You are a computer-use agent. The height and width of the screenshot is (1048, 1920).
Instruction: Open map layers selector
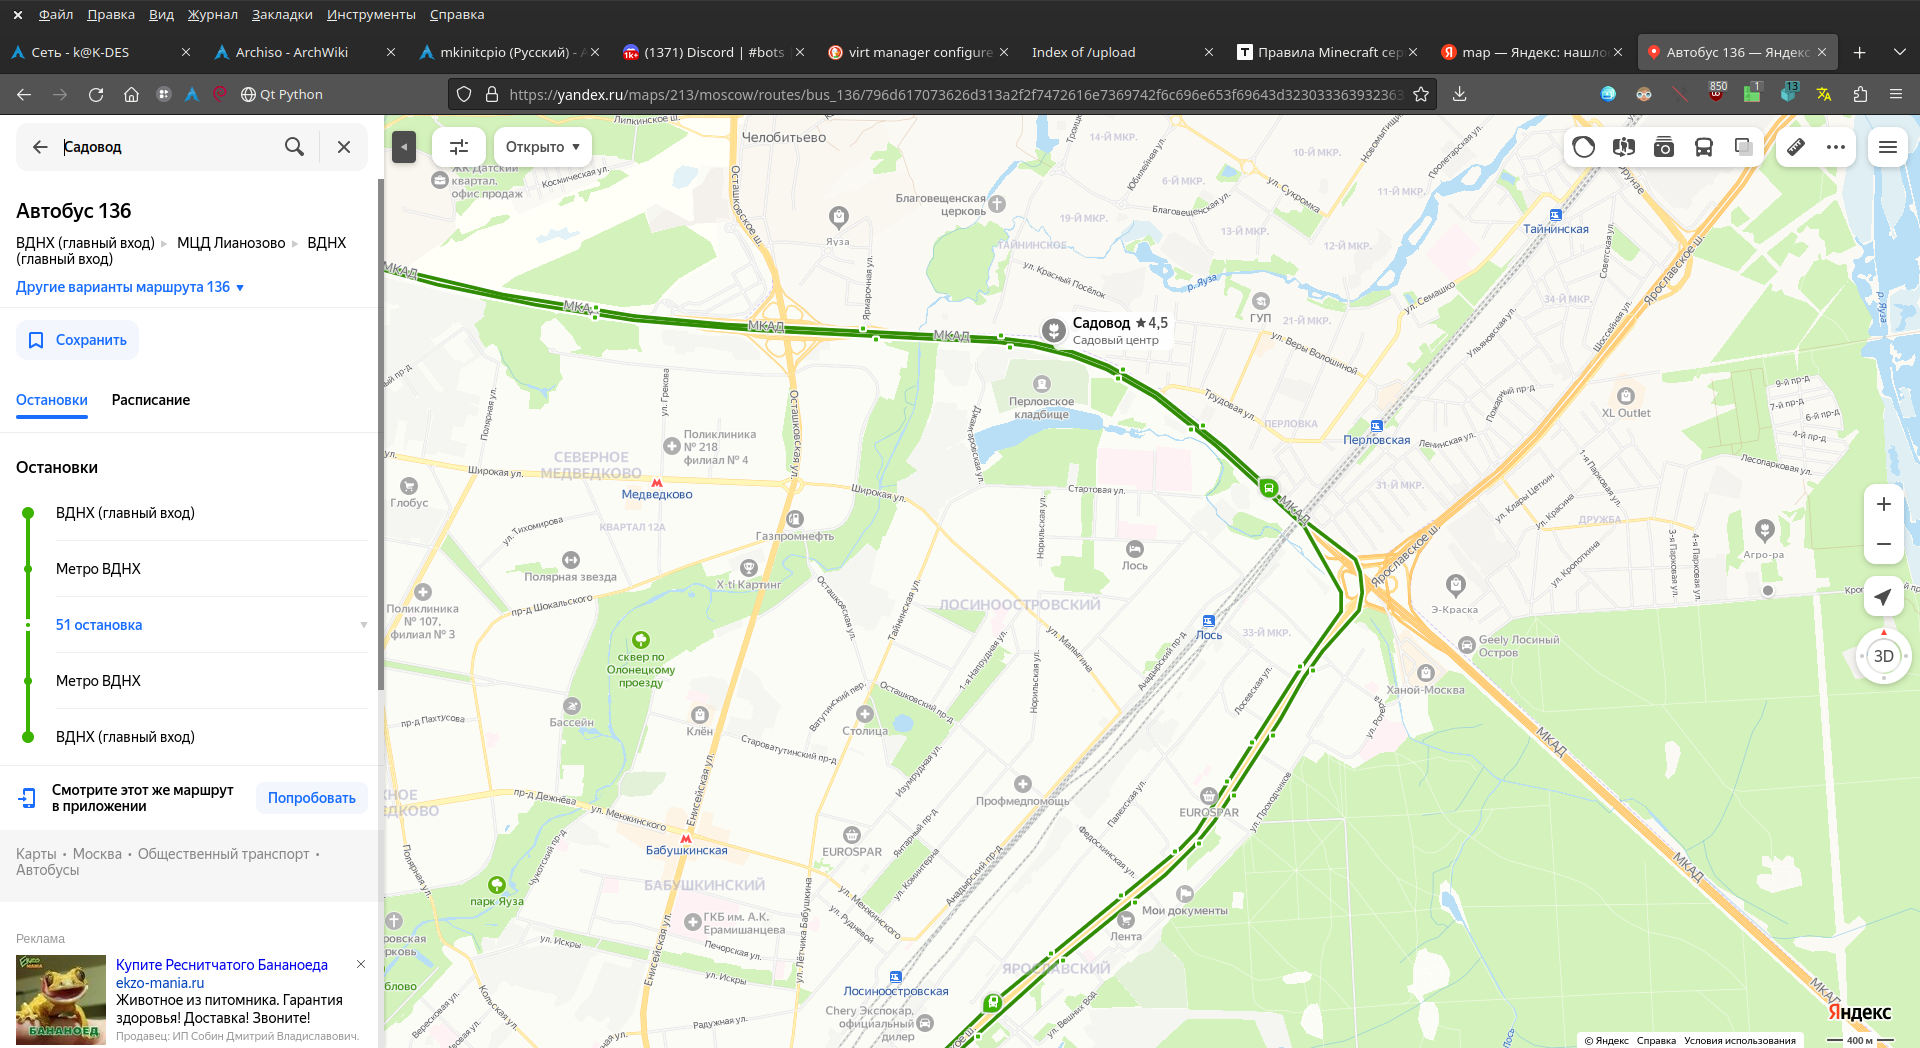[1744, 147]
